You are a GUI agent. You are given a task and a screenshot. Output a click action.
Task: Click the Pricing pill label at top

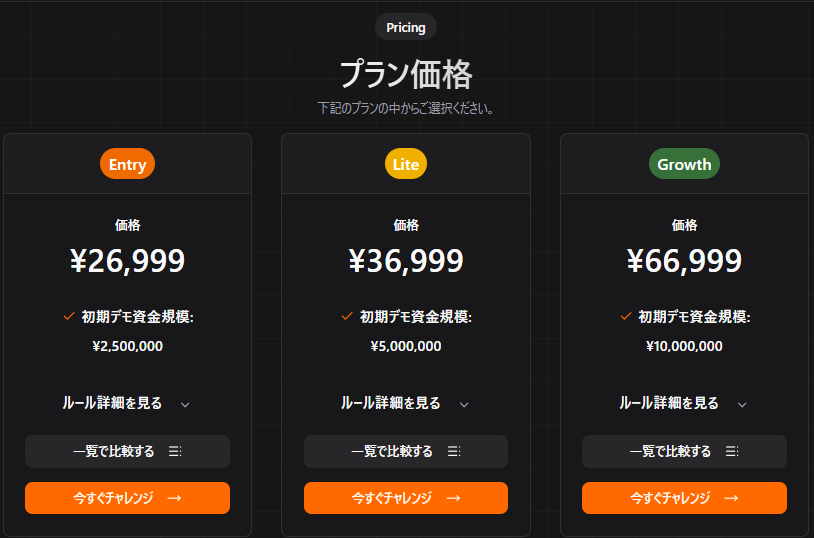[406, 27]
